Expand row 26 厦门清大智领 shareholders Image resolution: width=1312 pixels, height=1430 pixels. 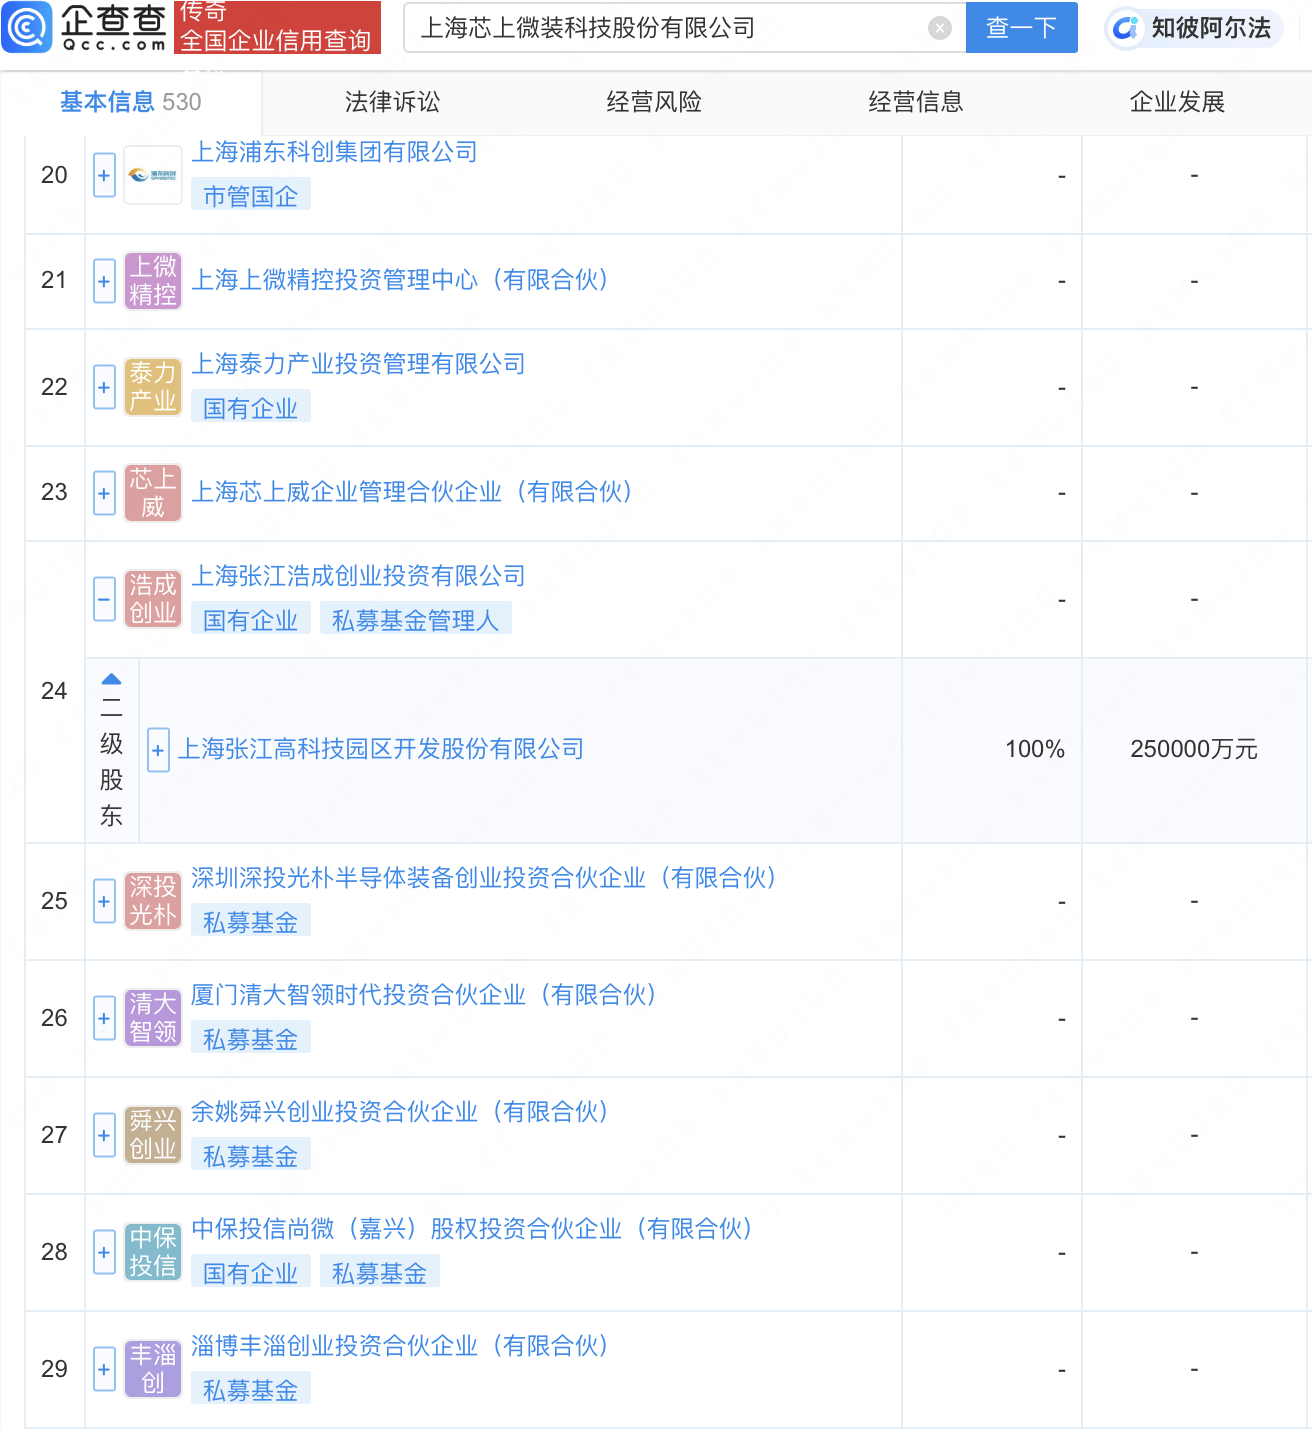point(104,1018)
